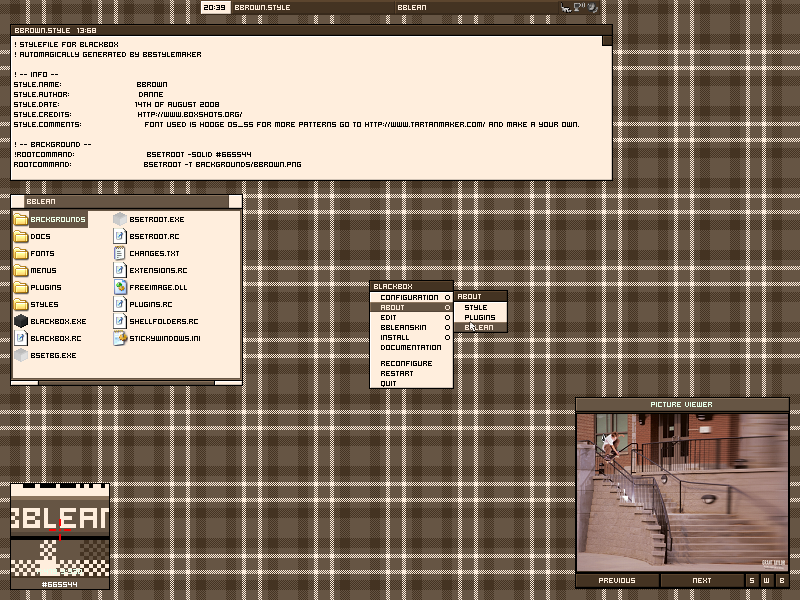Click the animal-shaped system tray icon
This screenshot has height=600, width=800.
[566, 7]
